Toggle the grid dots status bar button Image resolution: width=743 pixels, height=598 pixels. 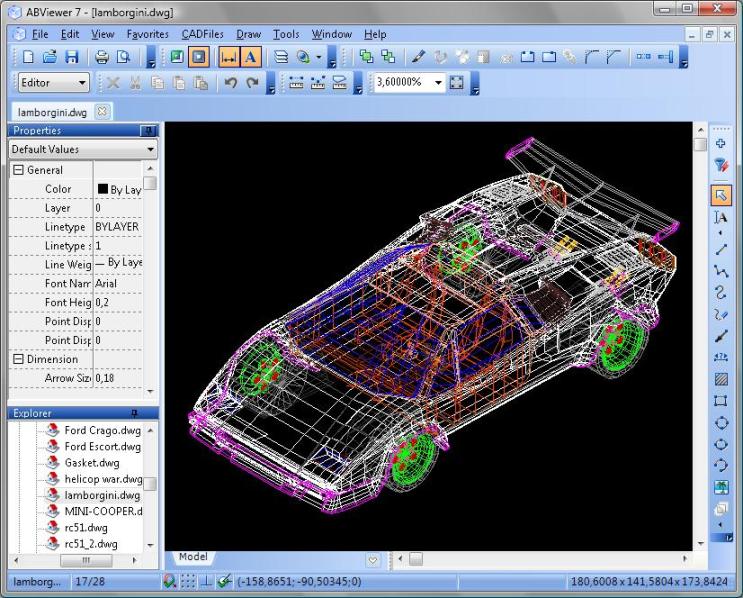188,581
